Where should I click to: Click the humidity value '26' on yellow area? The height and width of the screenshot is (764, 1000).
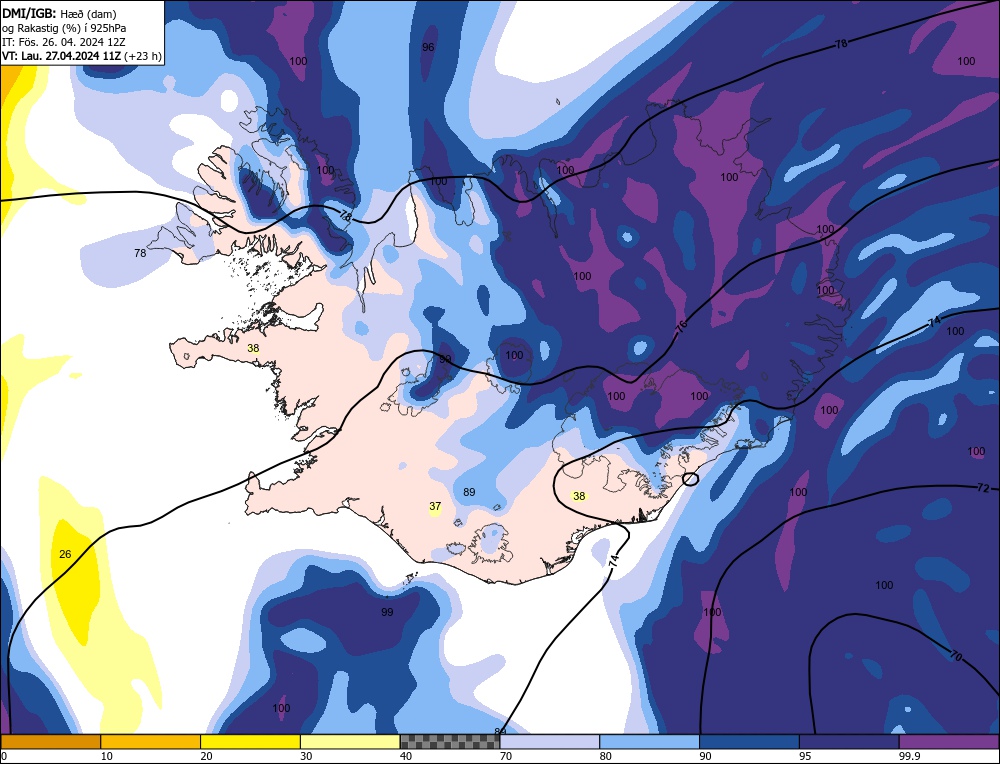65,554
